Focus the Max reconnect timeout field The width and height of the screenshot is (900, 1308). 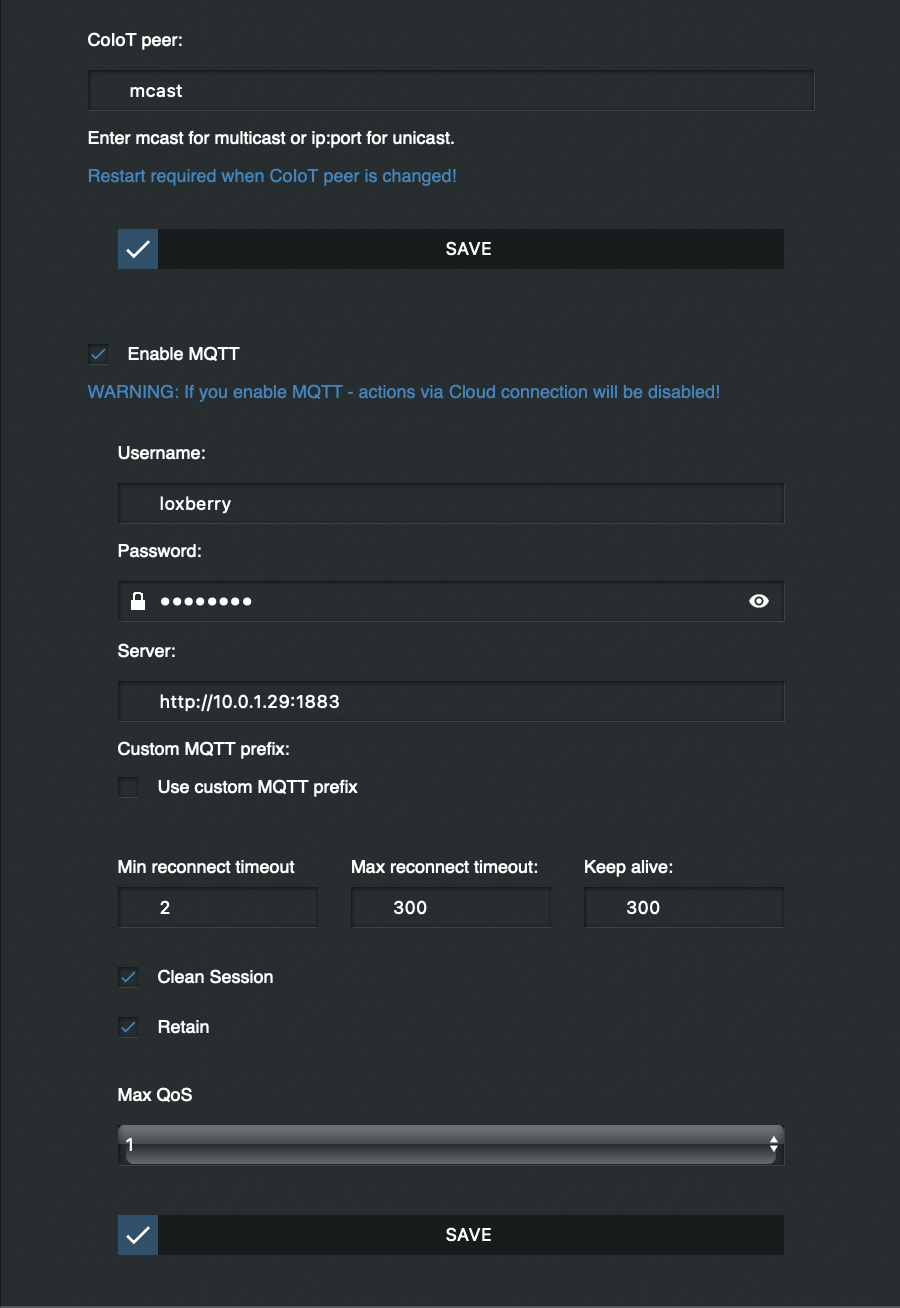(x=450, y=908)
